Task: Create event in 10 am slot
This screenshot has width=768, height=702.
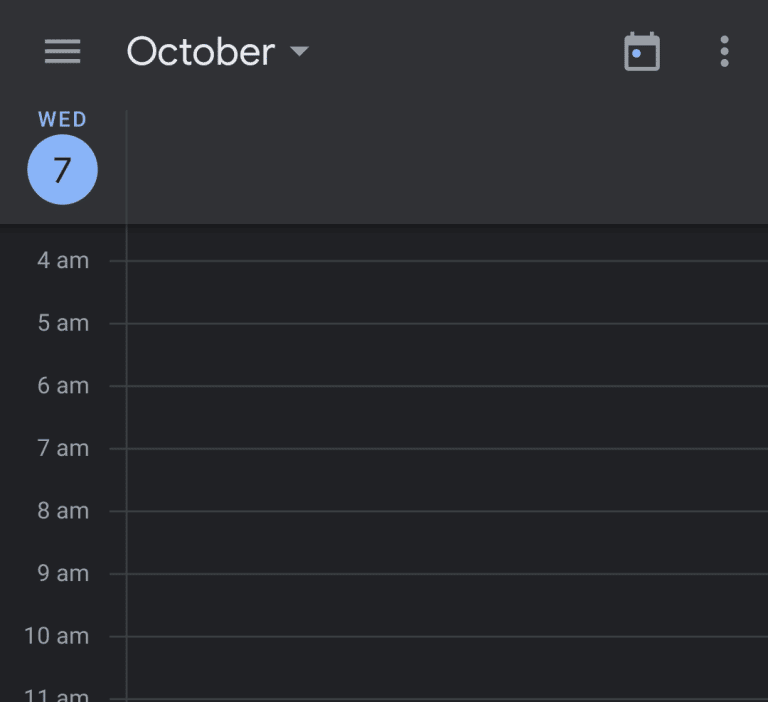Action: coord(446,667)
